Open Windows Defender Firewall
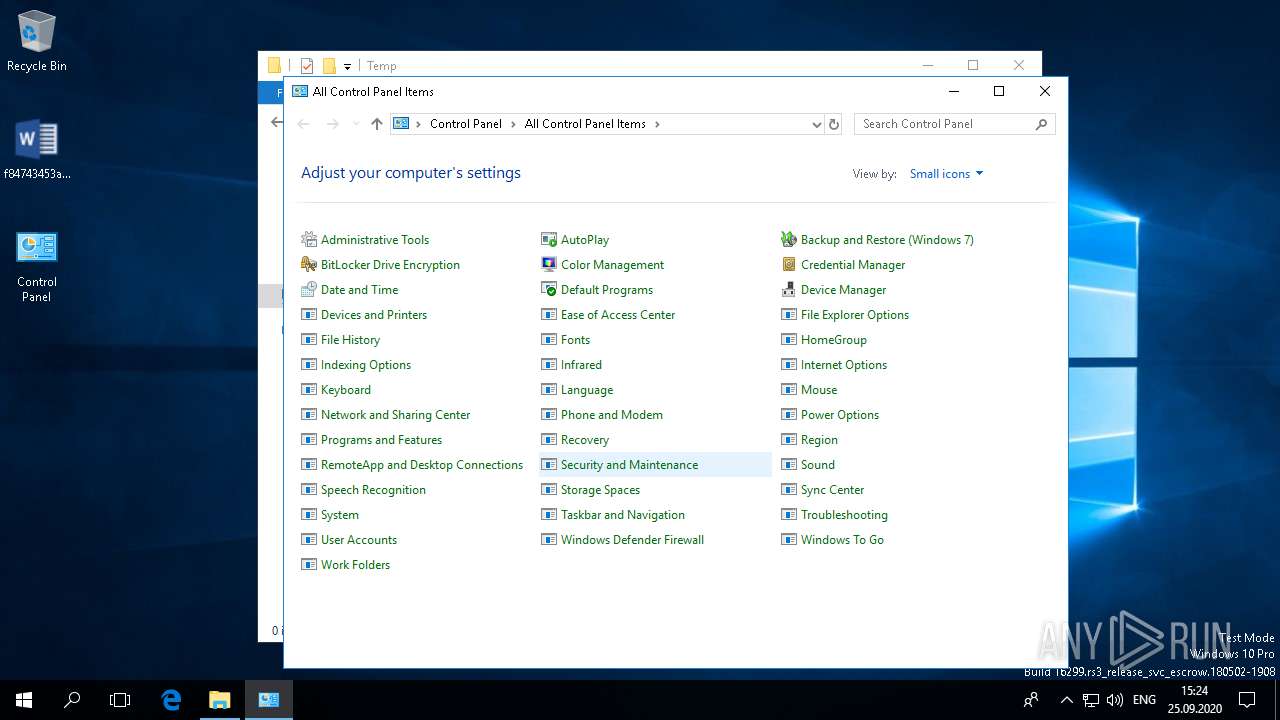 (x=632, y=540)
